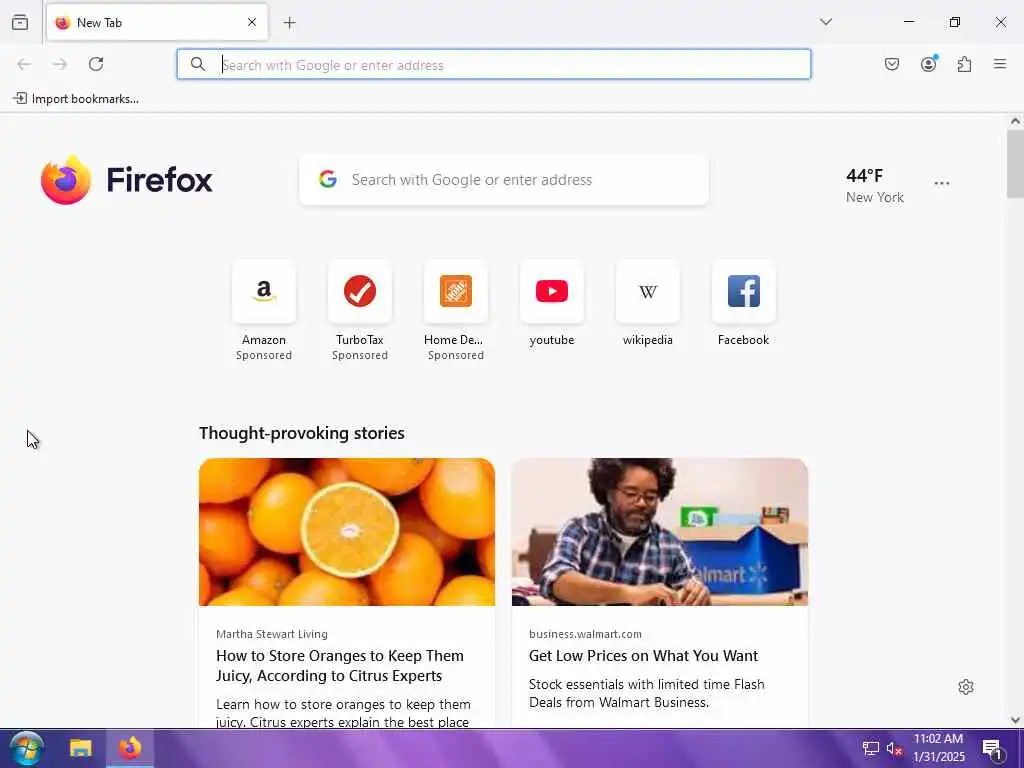Image resolution: width=1024 pixels, height=768 pixels.
Task: Open muted volume tray icon
Action: click(895, 749)
